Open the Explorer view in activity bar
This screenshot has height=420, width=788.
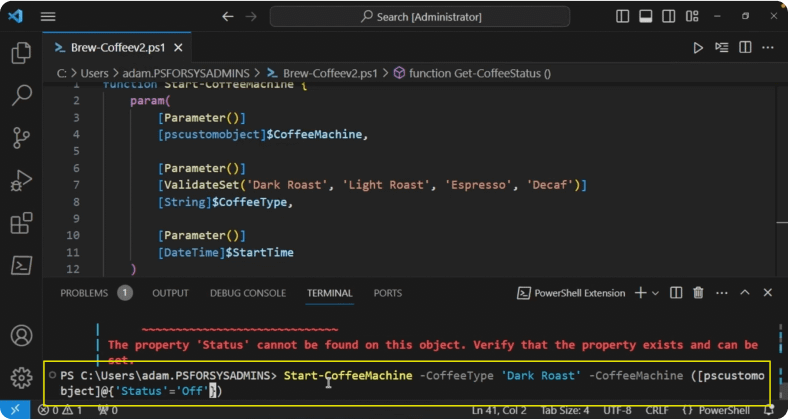coord(21,53)
